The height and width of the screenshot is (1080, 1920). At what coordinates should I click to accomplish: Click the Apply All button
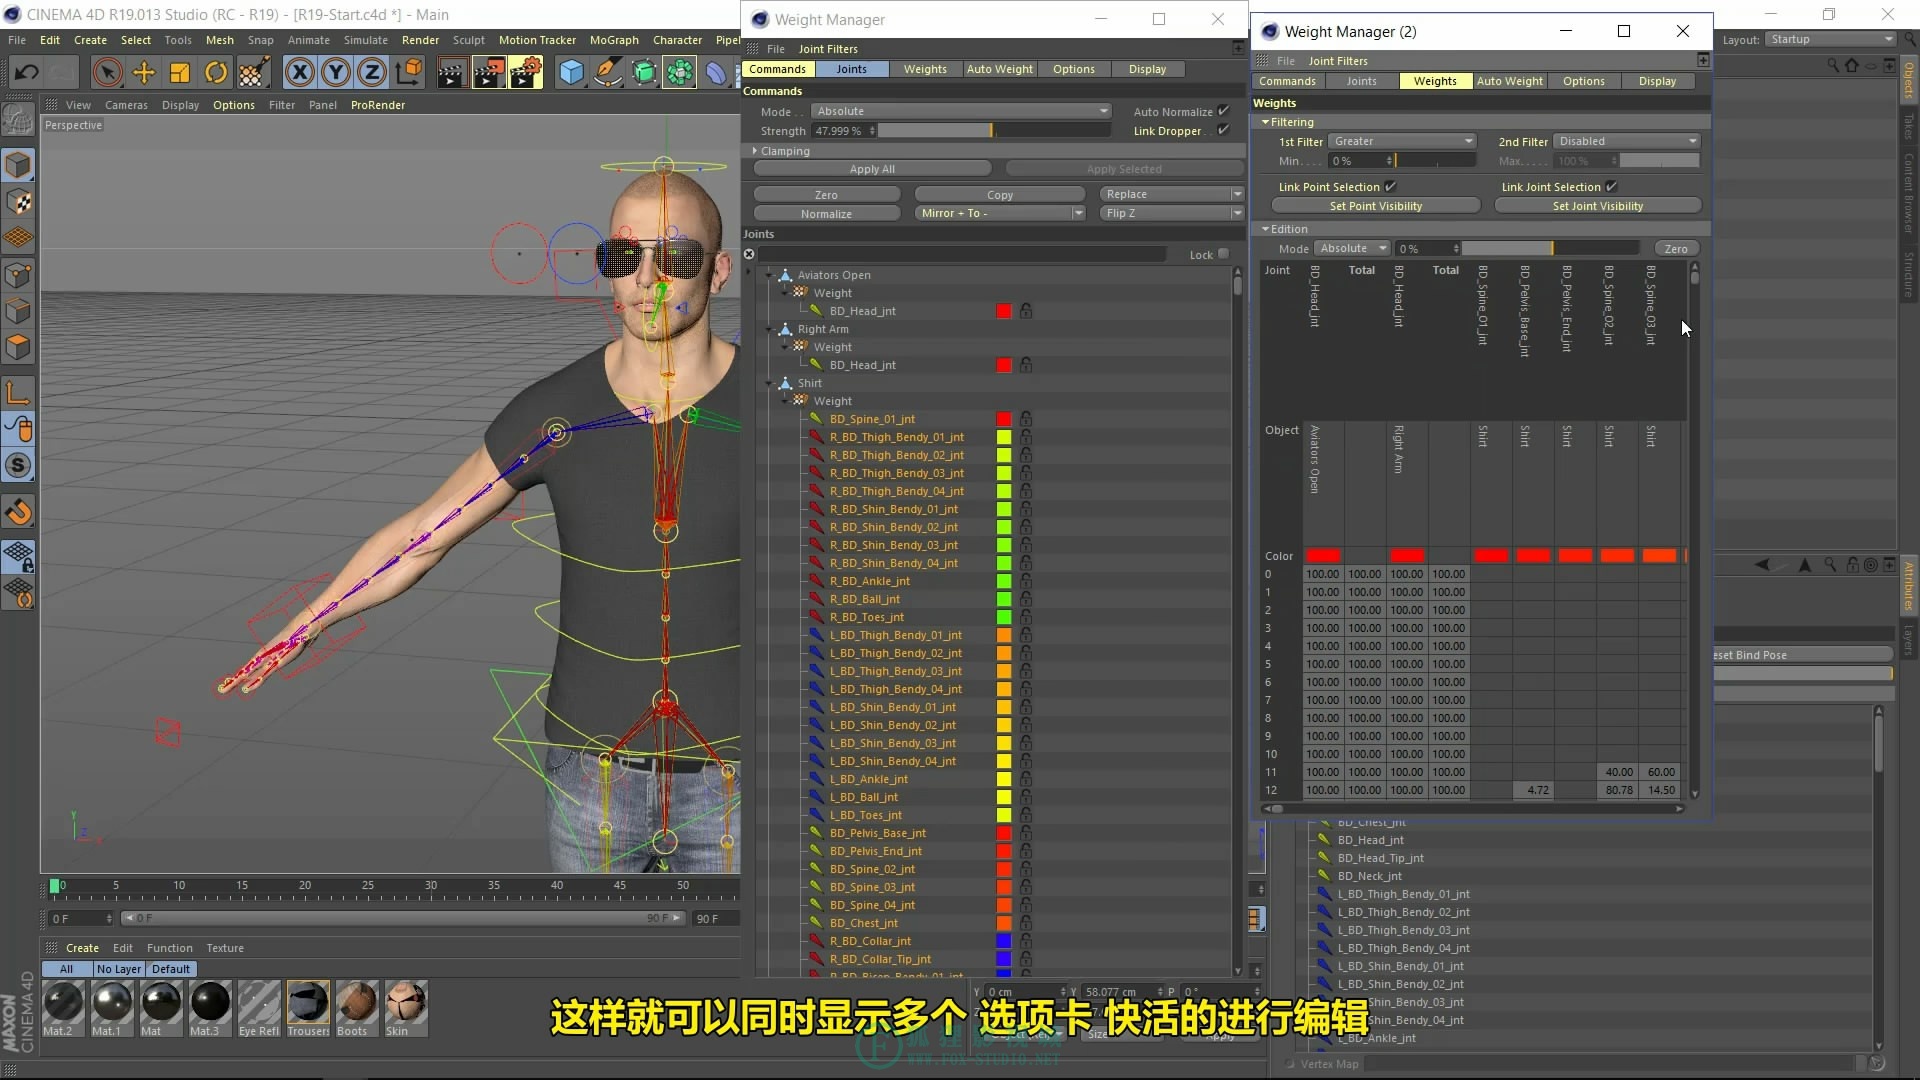pos(872,169)
